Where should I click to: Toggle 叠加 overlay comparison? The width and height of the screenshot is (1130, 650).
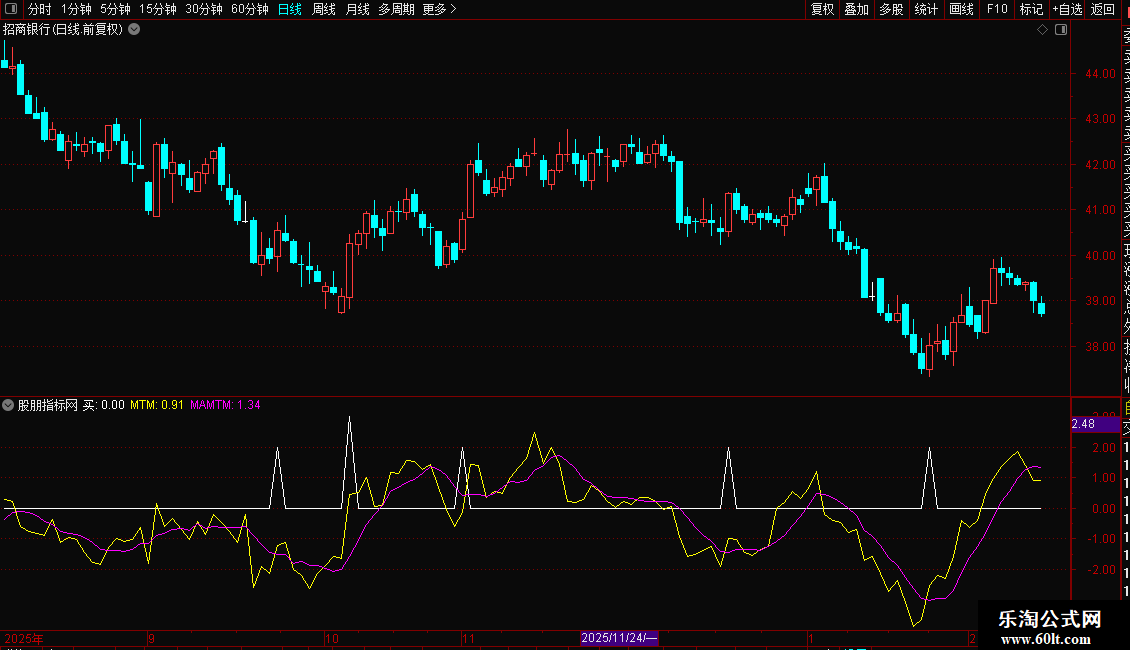tap(856, 9)
